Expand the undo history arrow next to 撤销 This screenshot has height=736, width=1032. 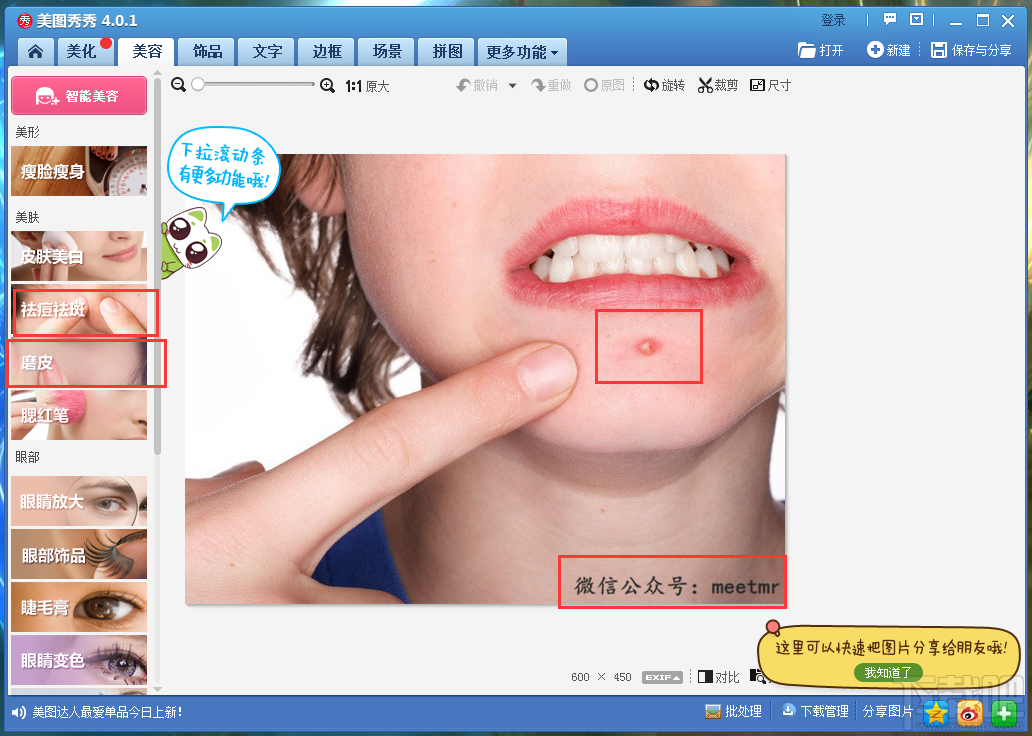(x=513, y=86)
